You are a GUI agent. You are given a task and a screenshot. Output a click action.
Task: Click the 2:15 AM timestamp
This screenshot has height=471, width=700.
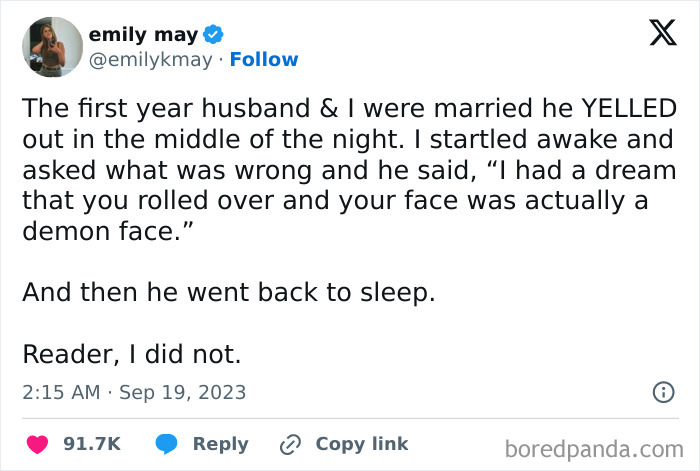[61, 392]
